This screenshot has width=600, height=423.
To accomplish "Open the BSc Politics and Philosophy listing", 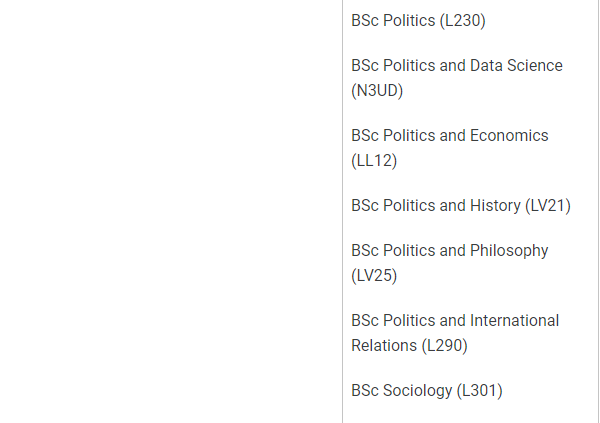I will click(x=450, y=263).
